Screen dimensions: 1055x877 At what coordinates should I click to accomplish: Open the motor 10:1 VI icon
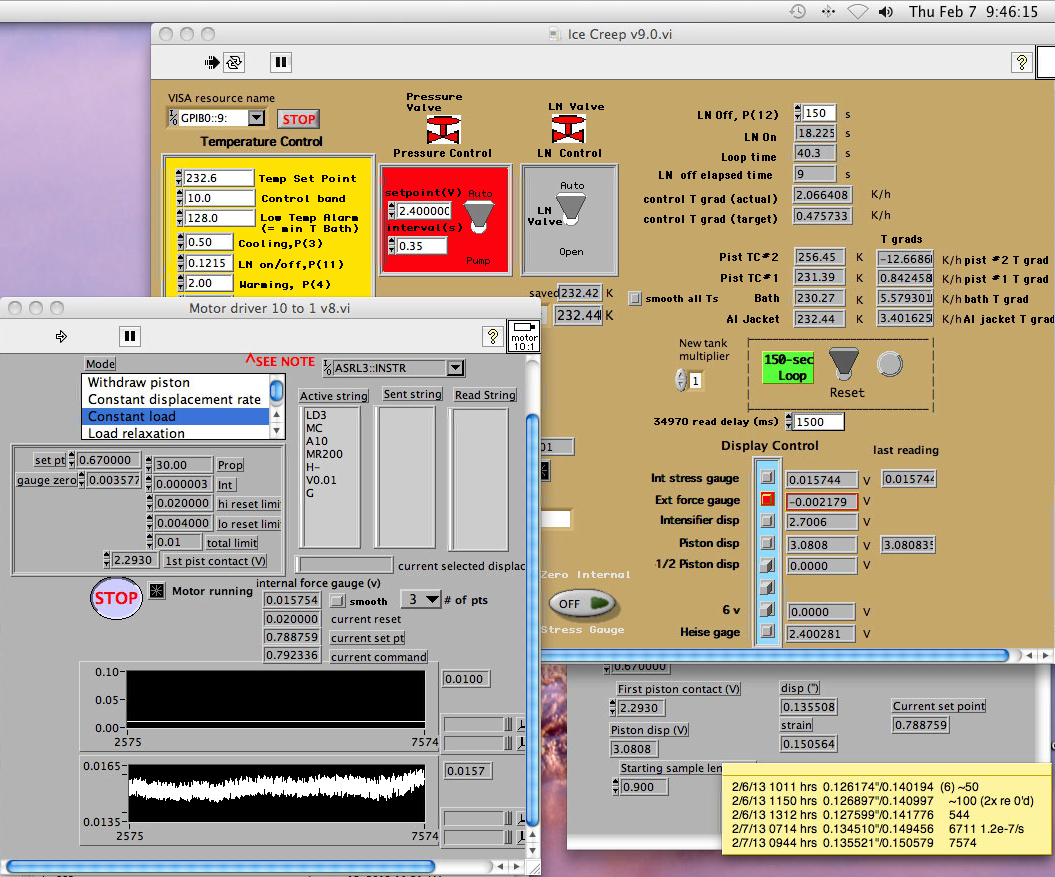coord(524,335)
